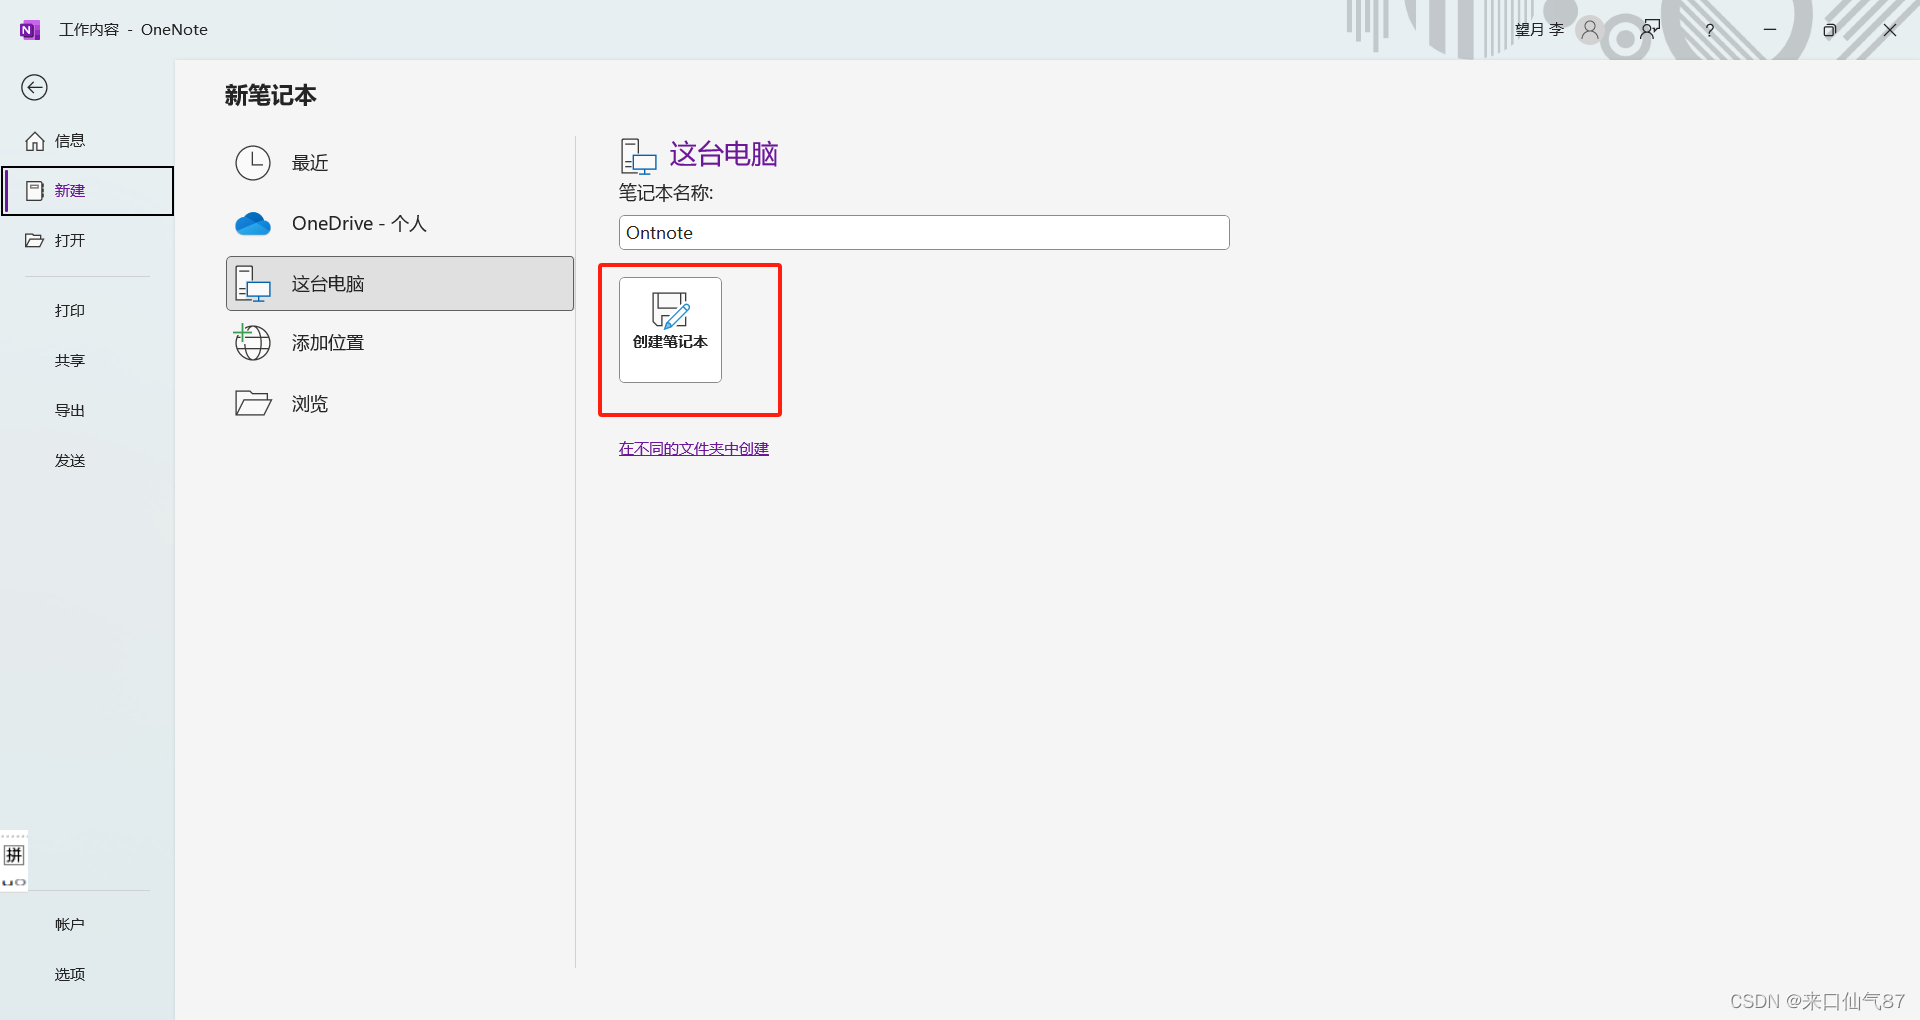Viewport: 1920px width, 1020px height.
Task: Minimize the OneNote window
Action: (x=1770, y=30)
